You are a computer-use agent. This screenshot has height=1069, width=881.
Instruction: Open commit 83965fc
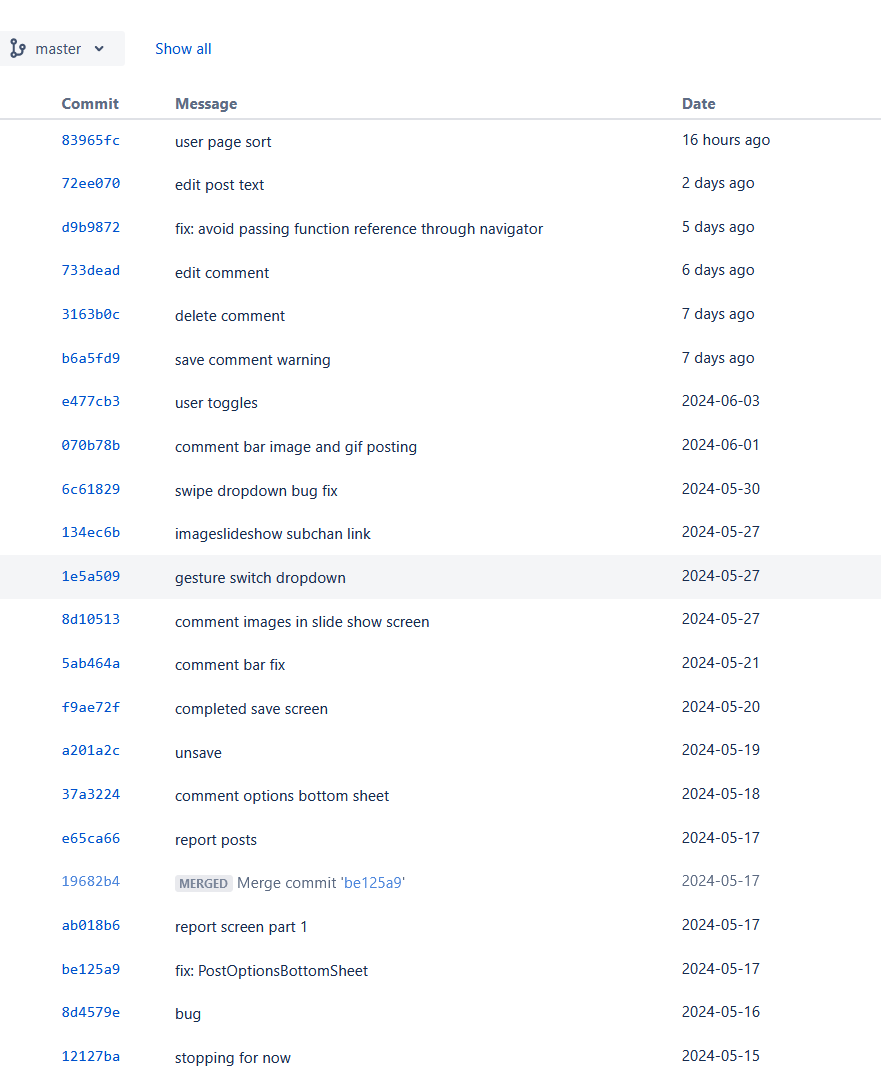(x=91, y=140)
